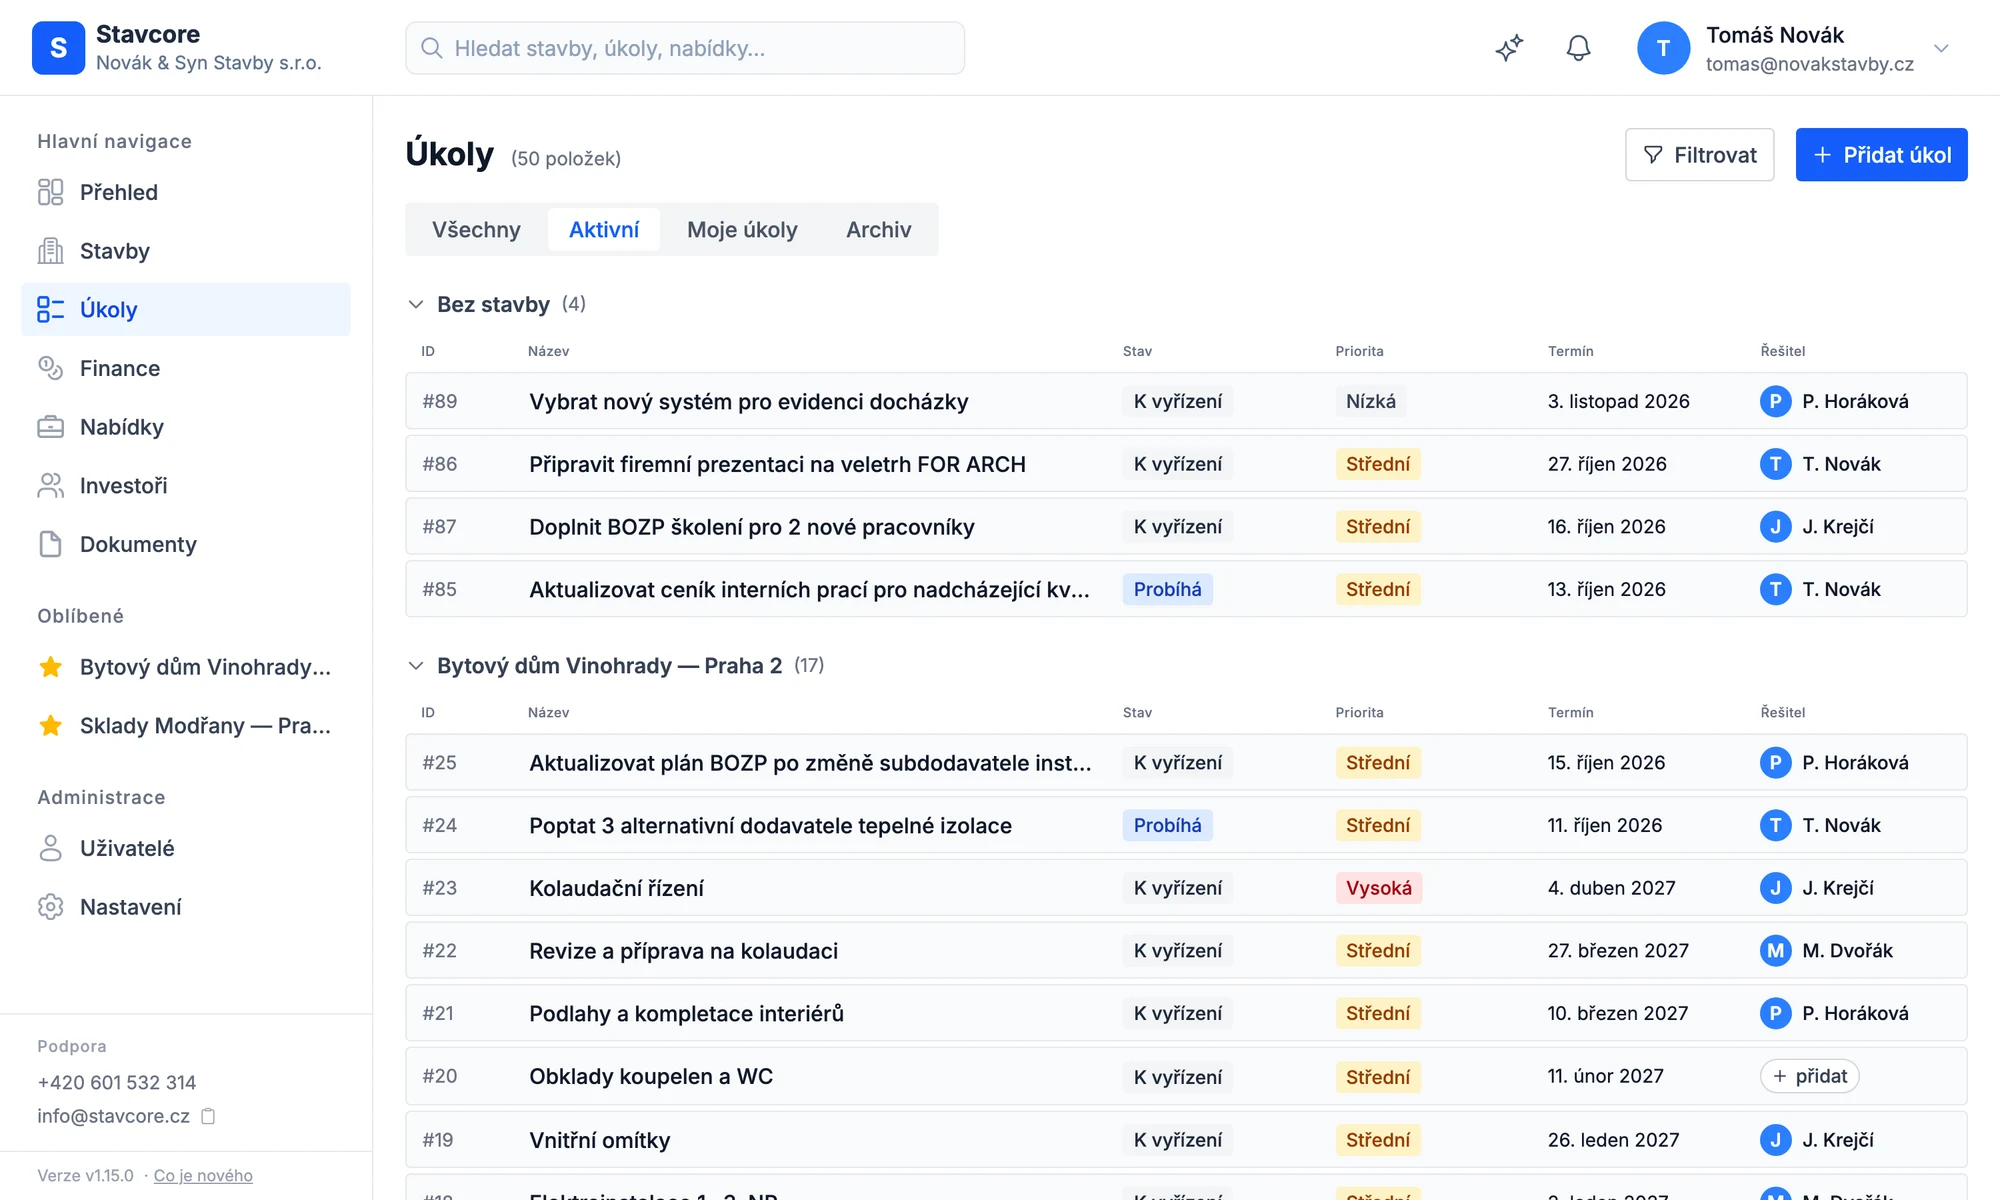Click the Stavcore S logo icon
The width and height of the screenshot is (2000, 1200).
tap(58, 48)
